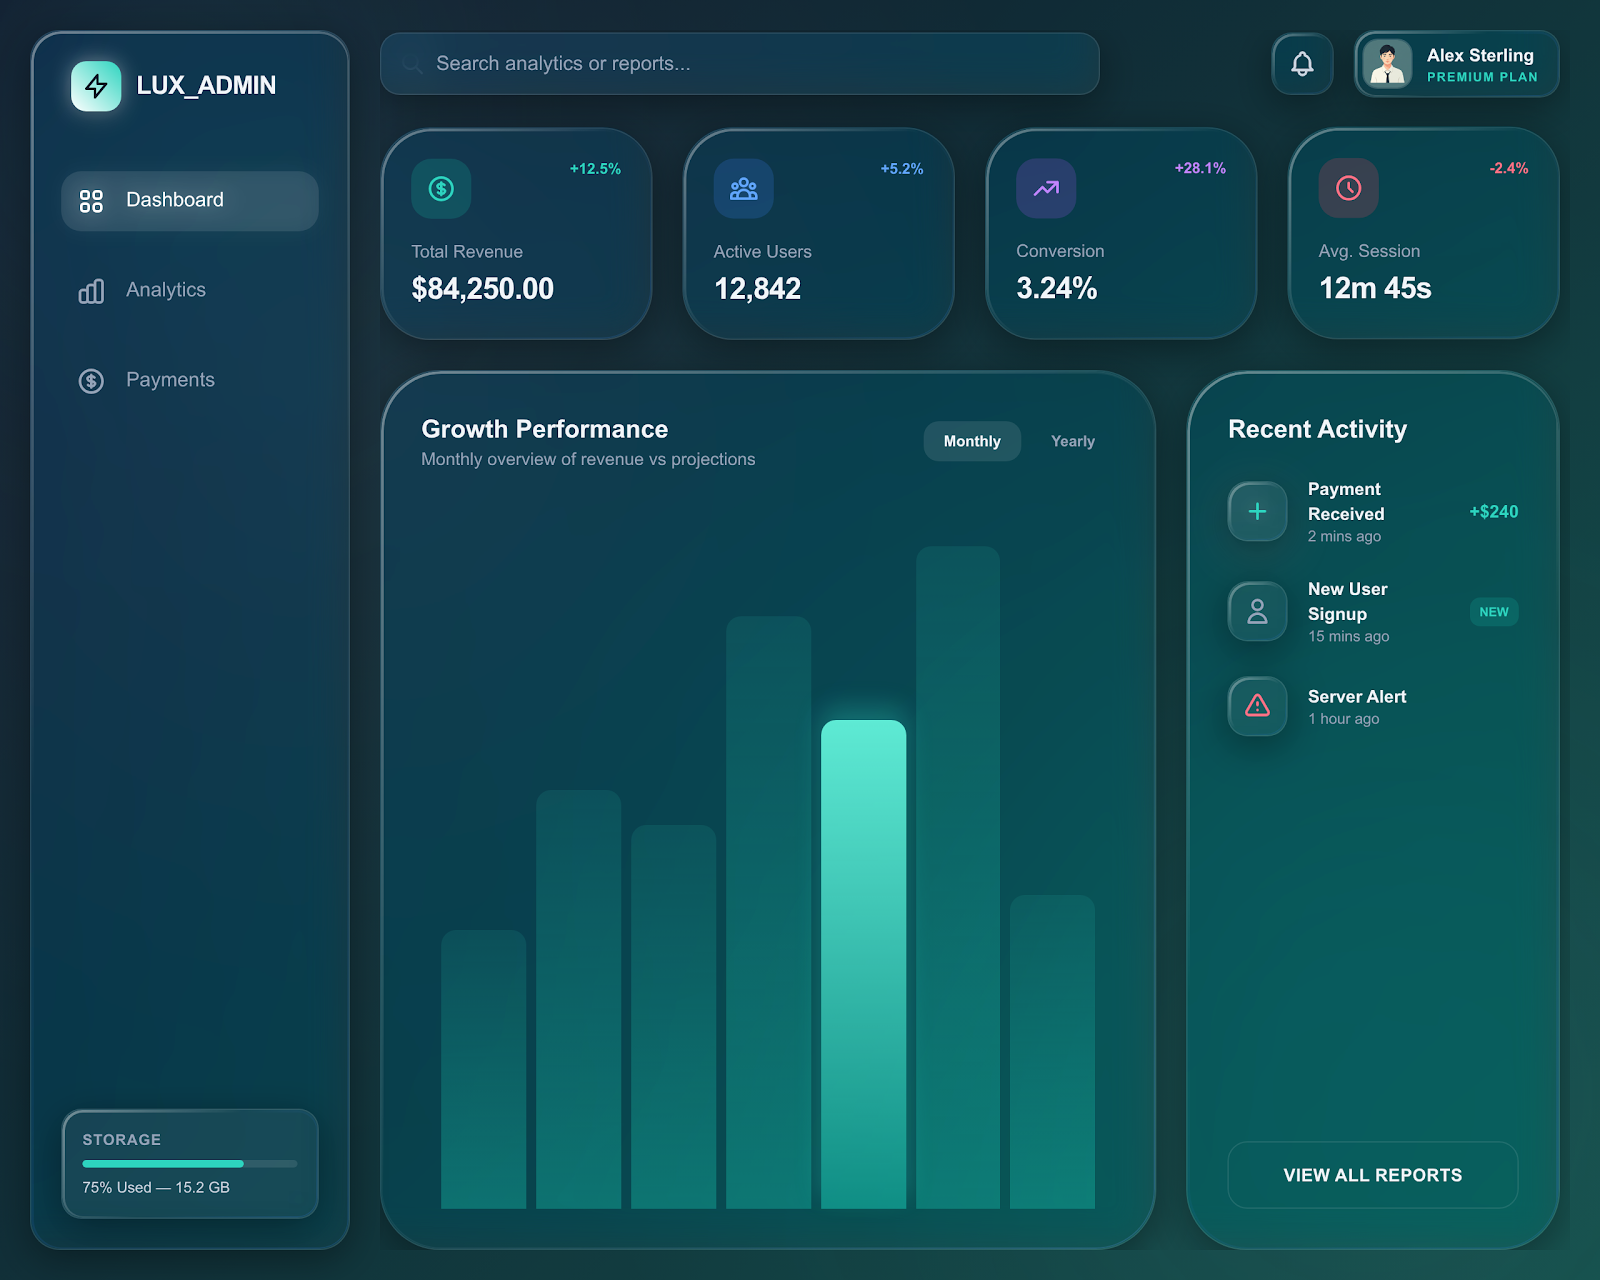This screenshot has height=1280, width=1600.
Task: Click the Avg. Session clock icon
Action: click(1348, 188)
